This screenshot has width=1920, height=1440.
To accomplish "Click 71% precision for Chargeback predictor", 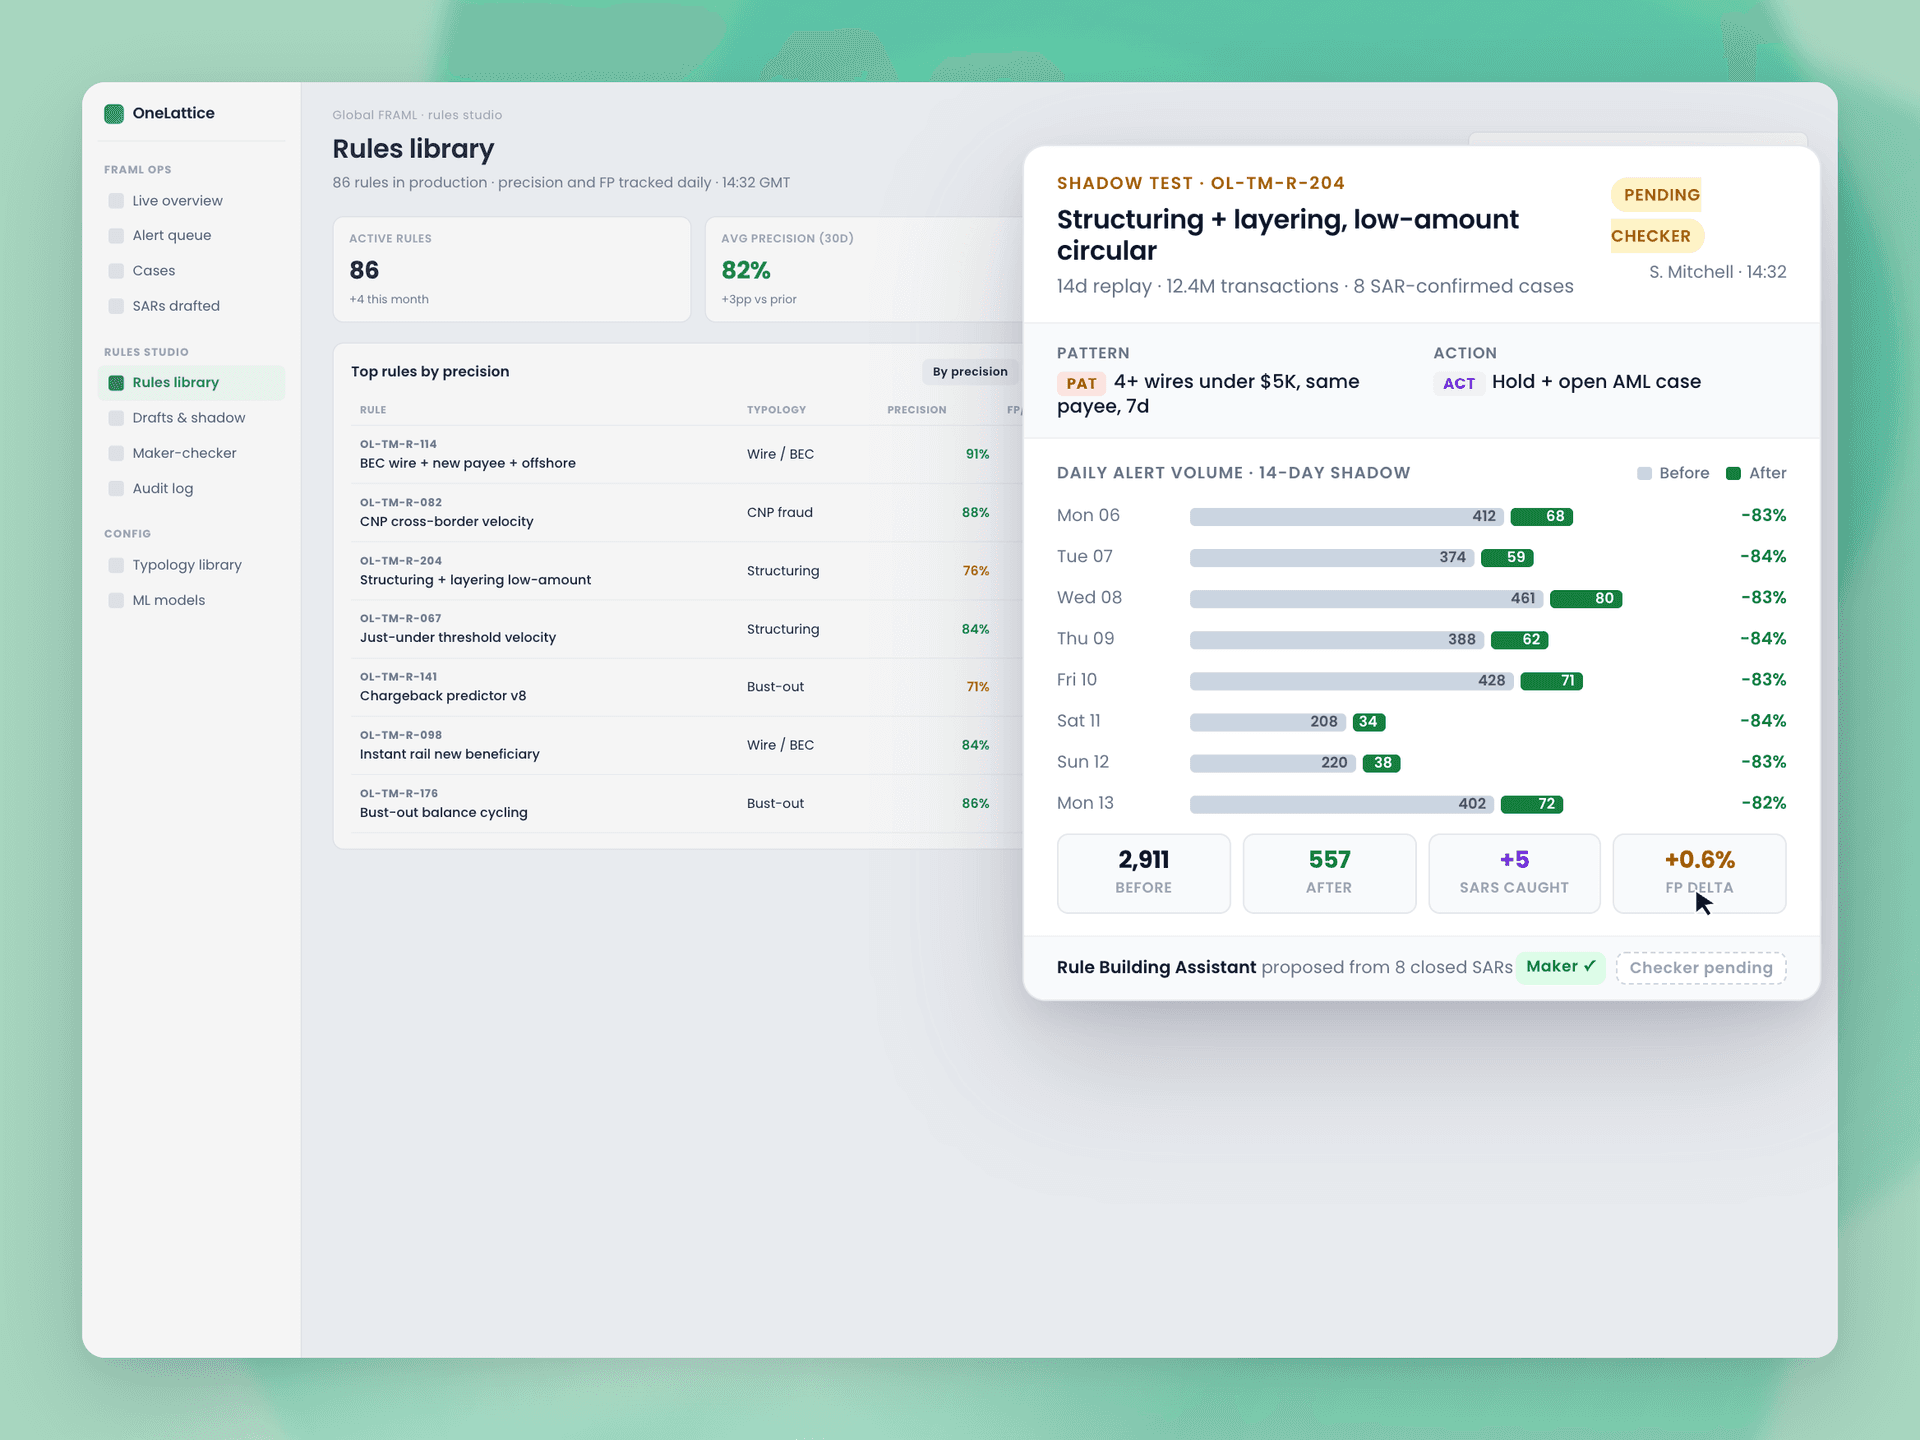I will [x=978, y=687].
